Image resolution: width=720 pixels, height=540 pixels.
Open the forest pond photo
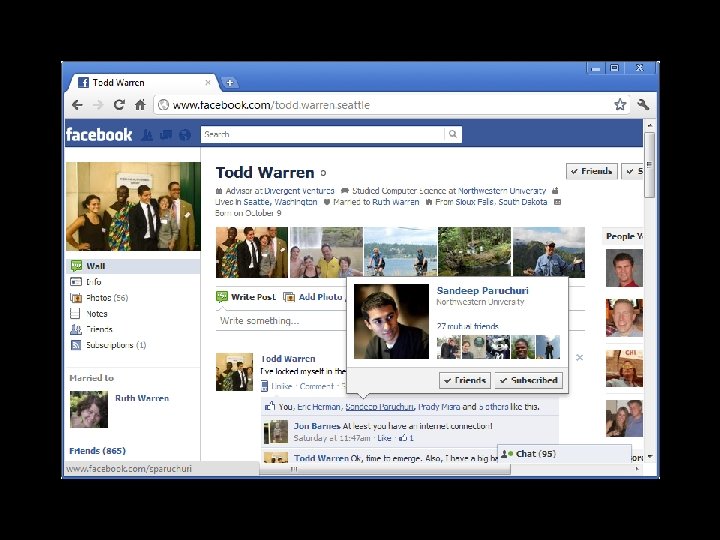474,252
